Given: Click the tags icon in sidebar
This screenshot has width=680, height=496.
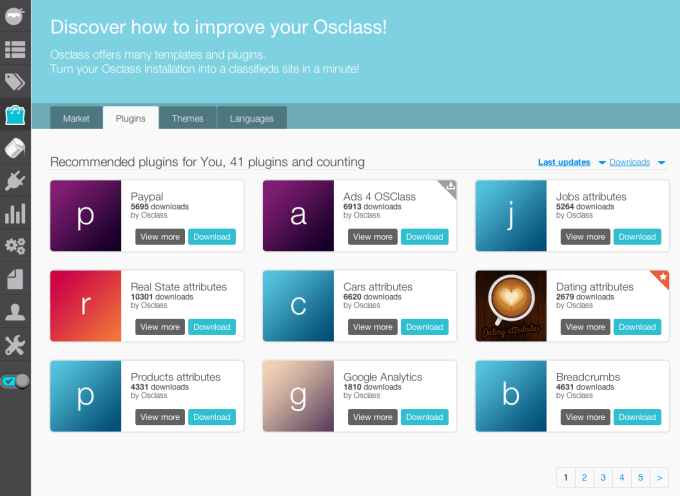Looking at the screenshot, I should (15, 82).
